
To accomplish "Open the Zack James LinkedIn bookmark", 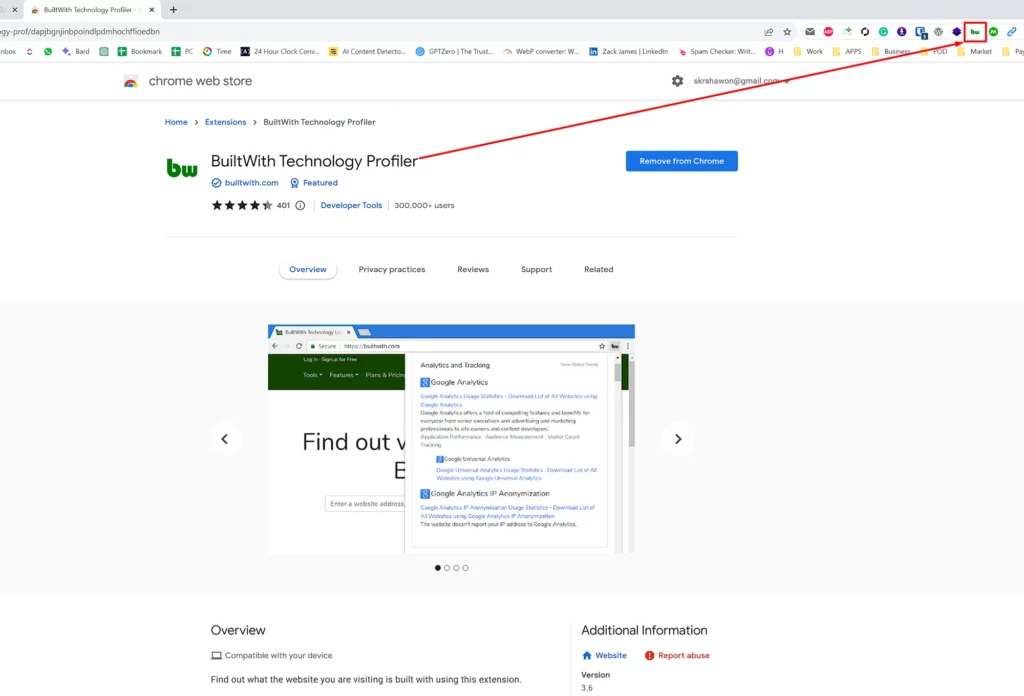I will 628,51.
